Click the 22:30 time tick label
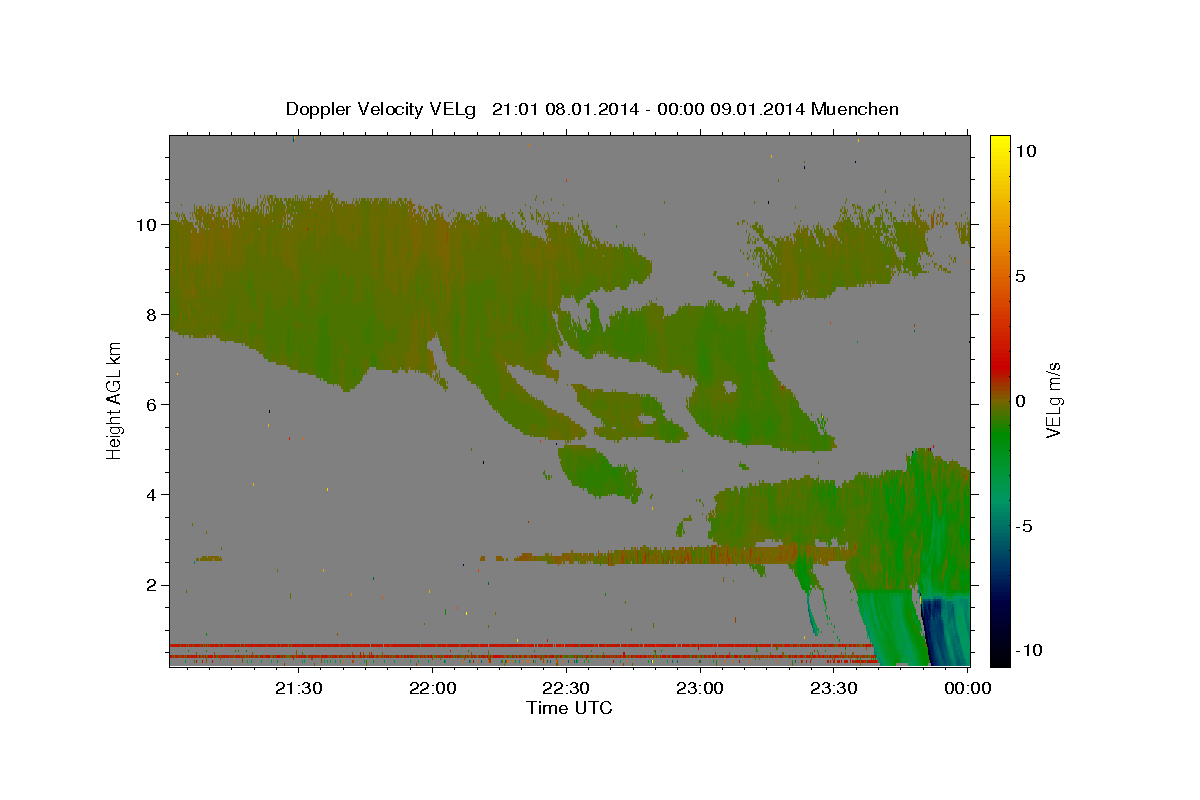 pyautogui.click(x=566, y=688)
